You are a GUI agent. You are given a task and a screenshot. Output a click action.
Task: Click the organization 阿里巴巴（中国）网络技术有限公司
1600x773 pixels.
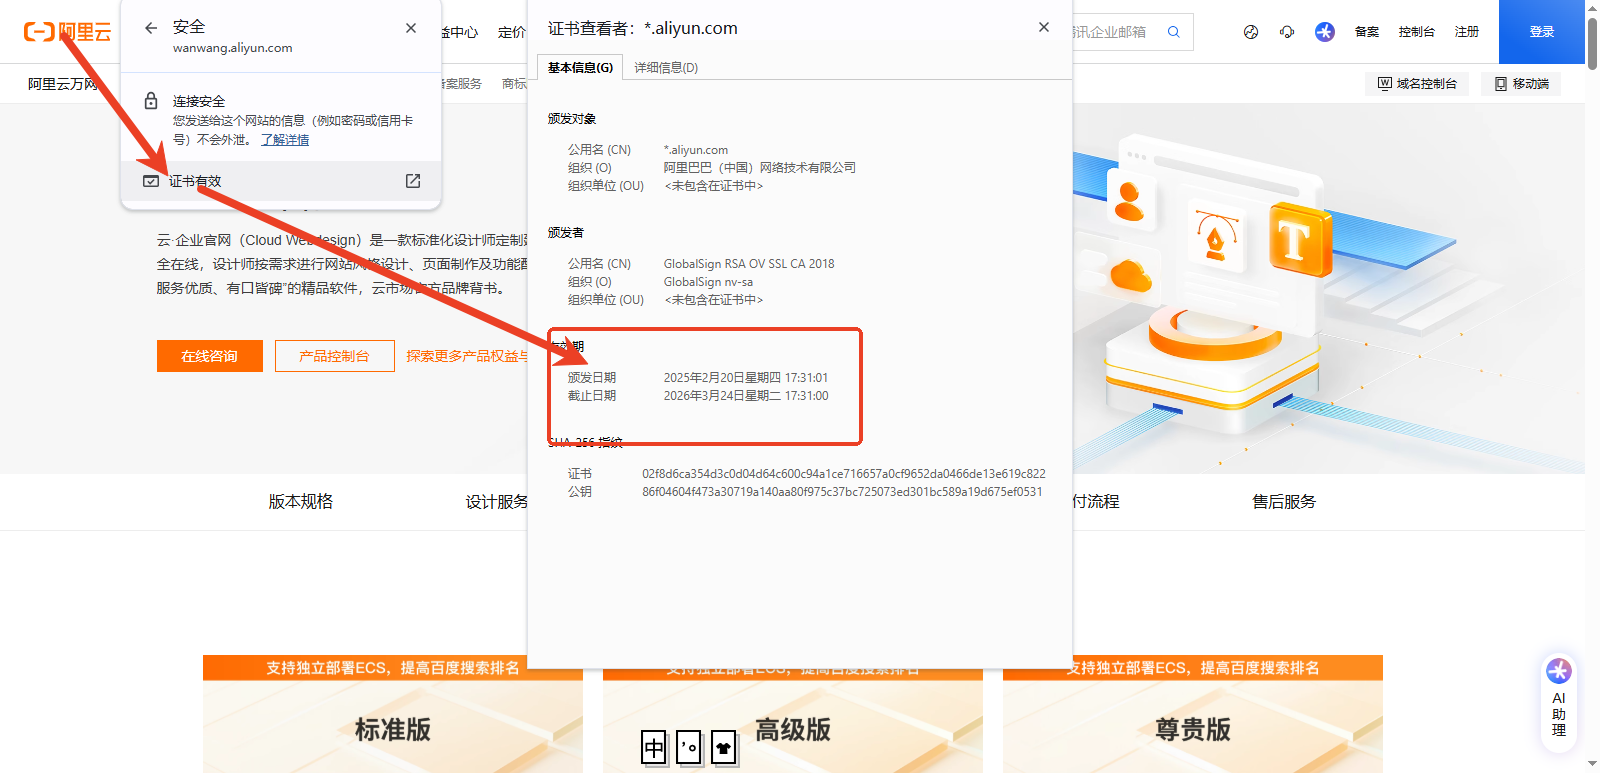click(760, 168)
